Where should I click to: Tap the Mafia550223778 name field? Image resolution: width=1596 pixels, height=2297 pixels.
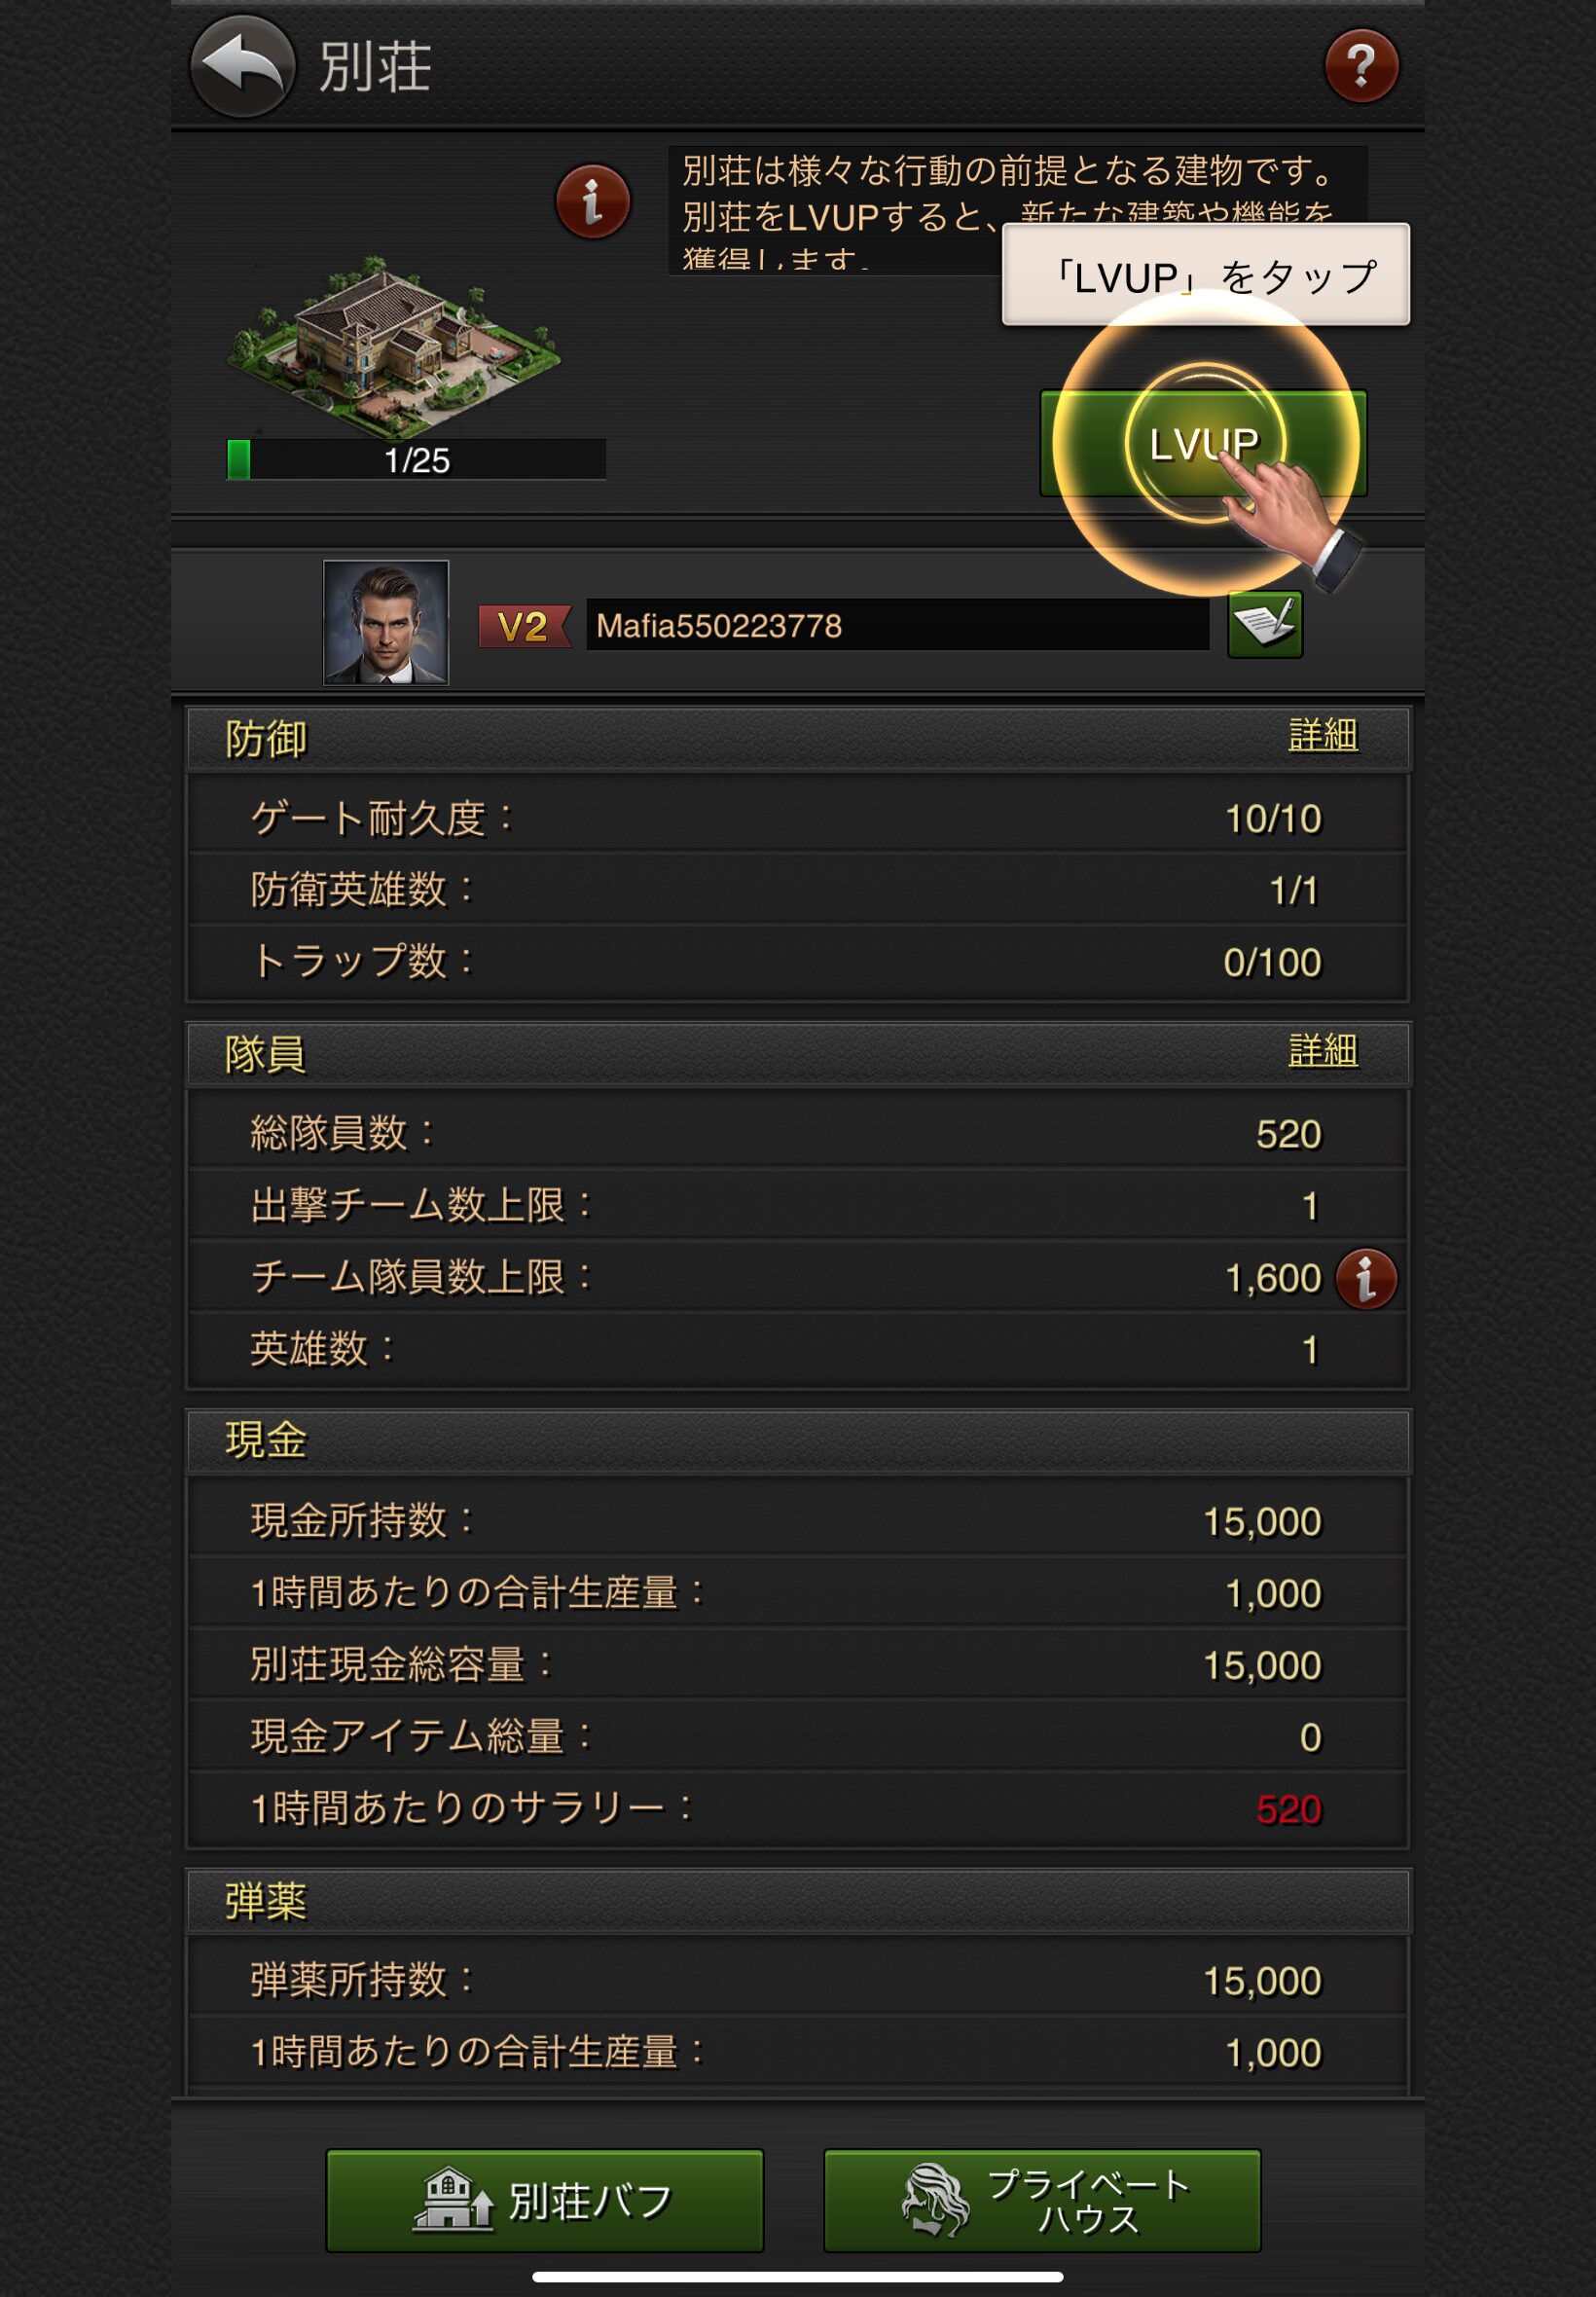[x=897, y=625]
